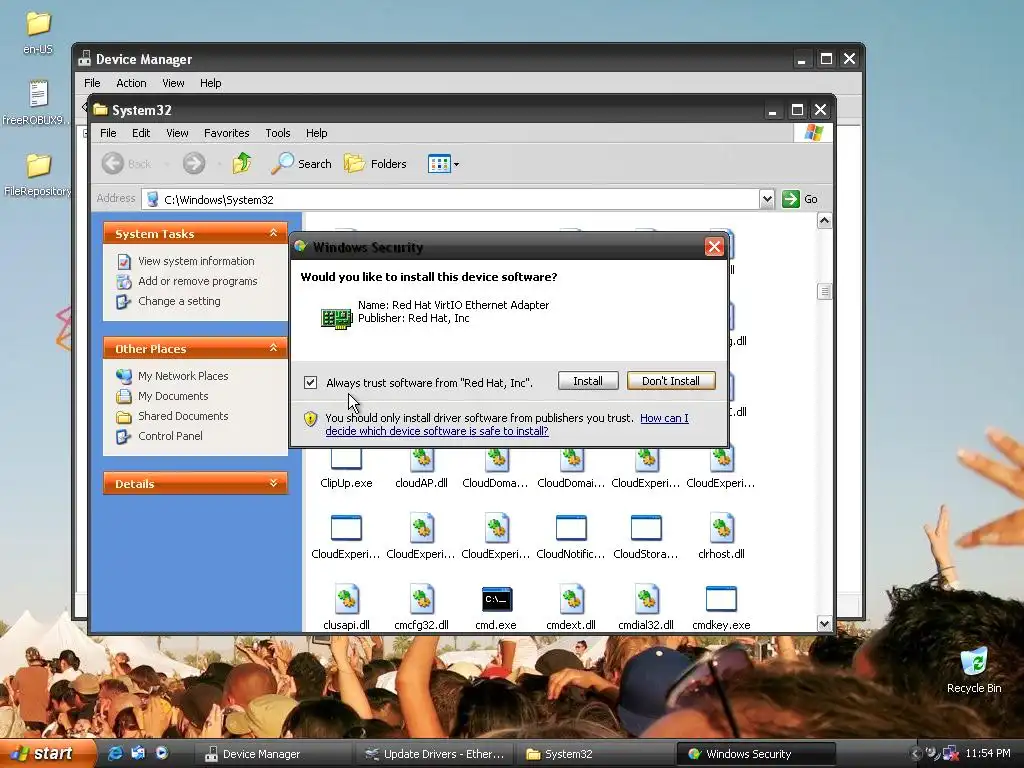Open System32 View menu
The image size is (1024, 768).
(x=177, y=133)
